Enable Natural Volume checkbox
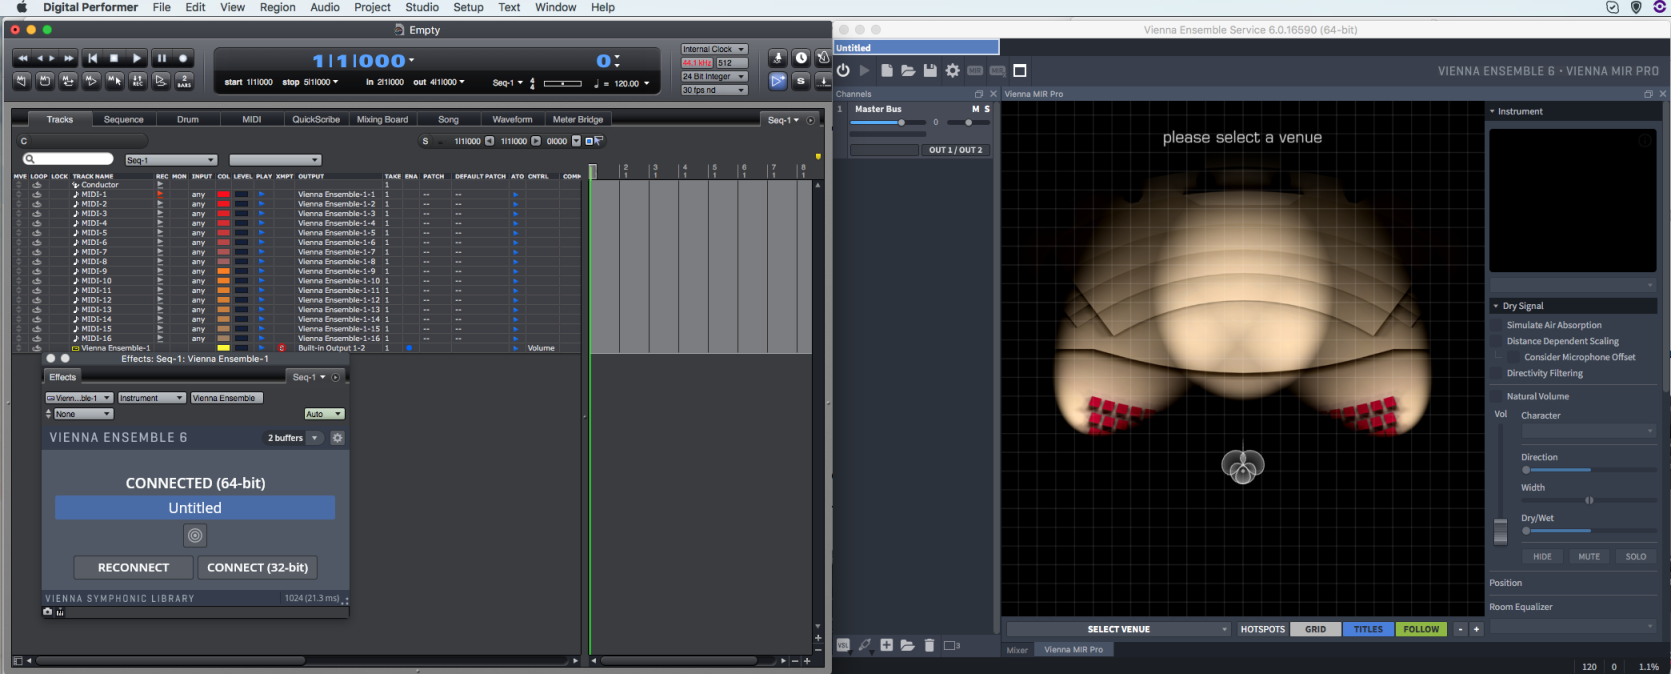Image resolution: width=1671 pixels, height=674 pixels. [1498, 396]
